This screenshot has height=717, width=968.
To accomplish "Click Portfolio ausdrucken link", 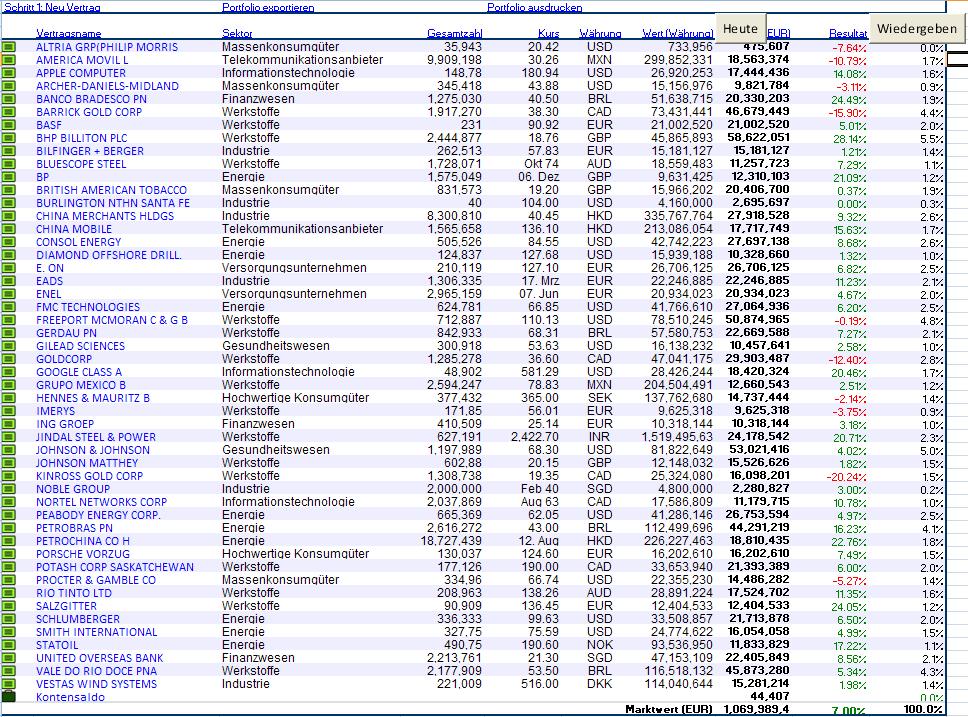I will pos(535,7).
